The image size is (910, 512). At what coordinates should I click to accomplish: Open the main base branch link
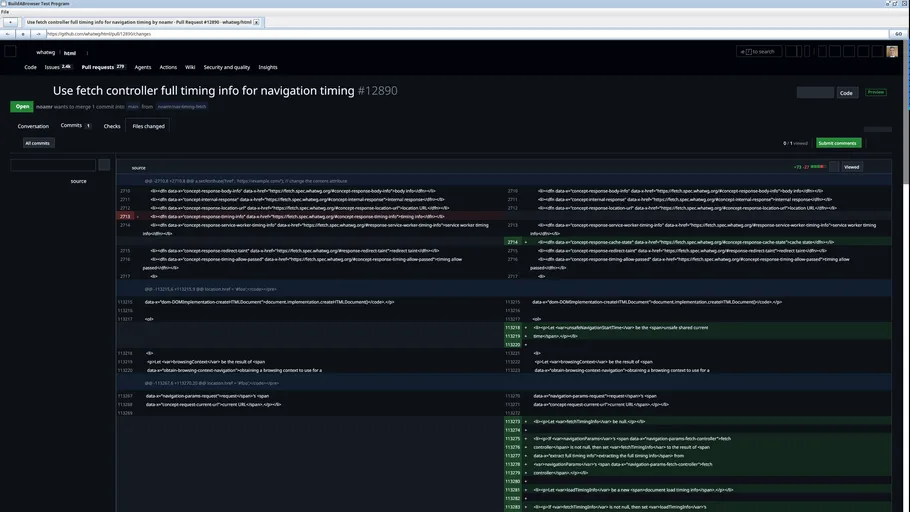pyautogui.click(x=133, y=107)
